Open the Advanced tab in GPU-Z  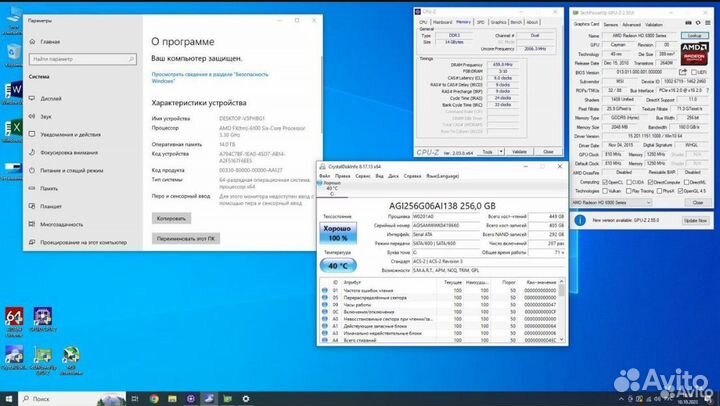pos(631,24)
